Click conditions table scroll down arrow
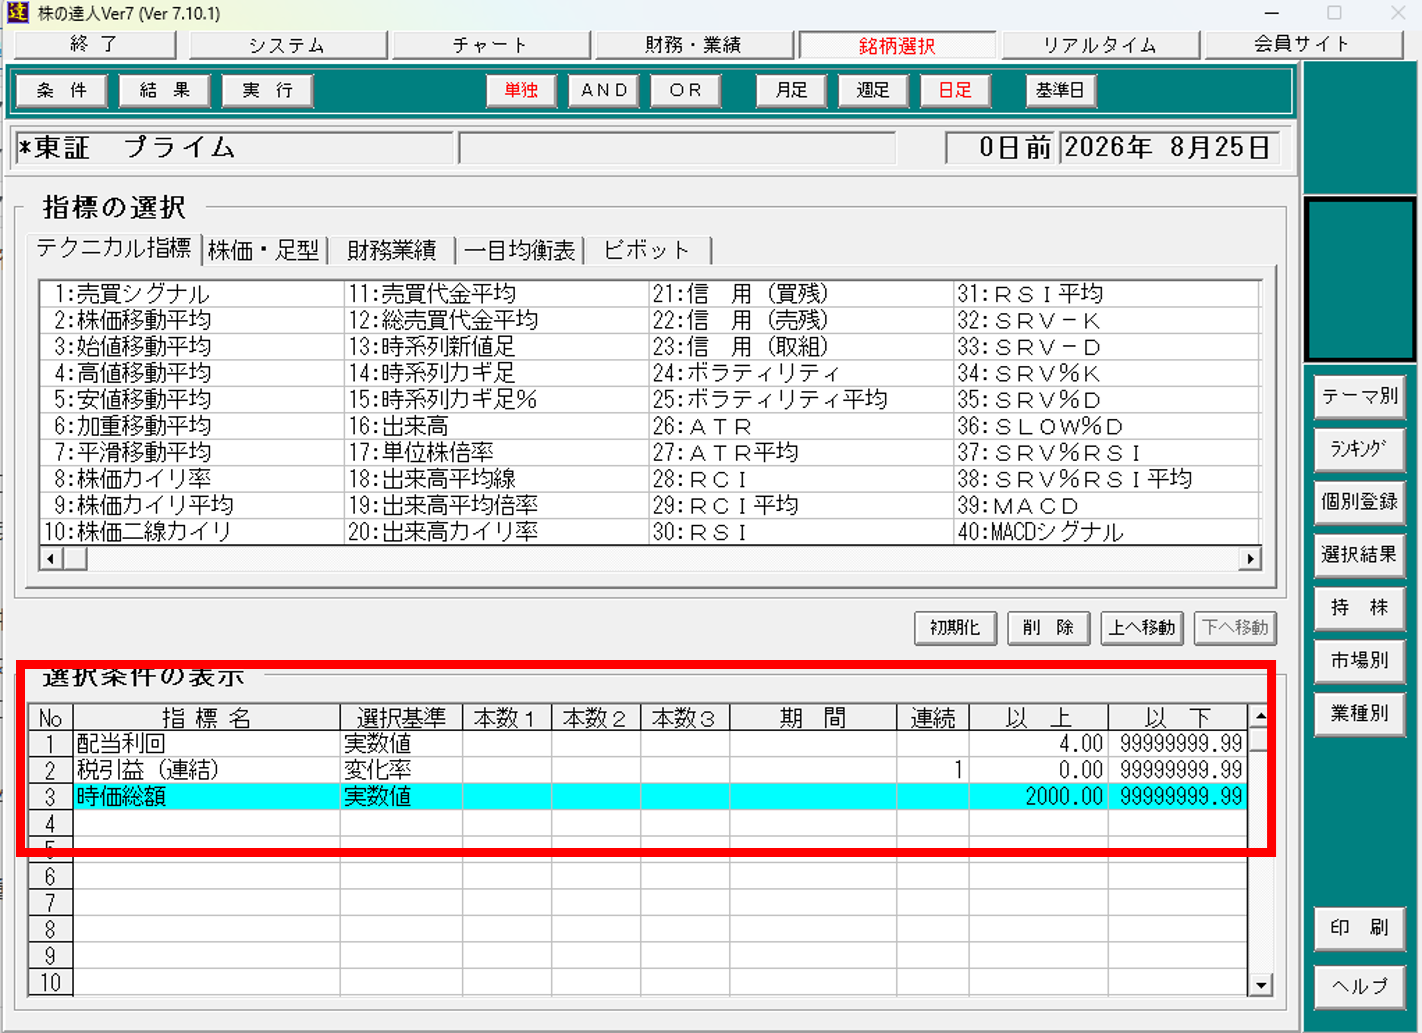The image size is (1422, 1033). click(1260, 985)
